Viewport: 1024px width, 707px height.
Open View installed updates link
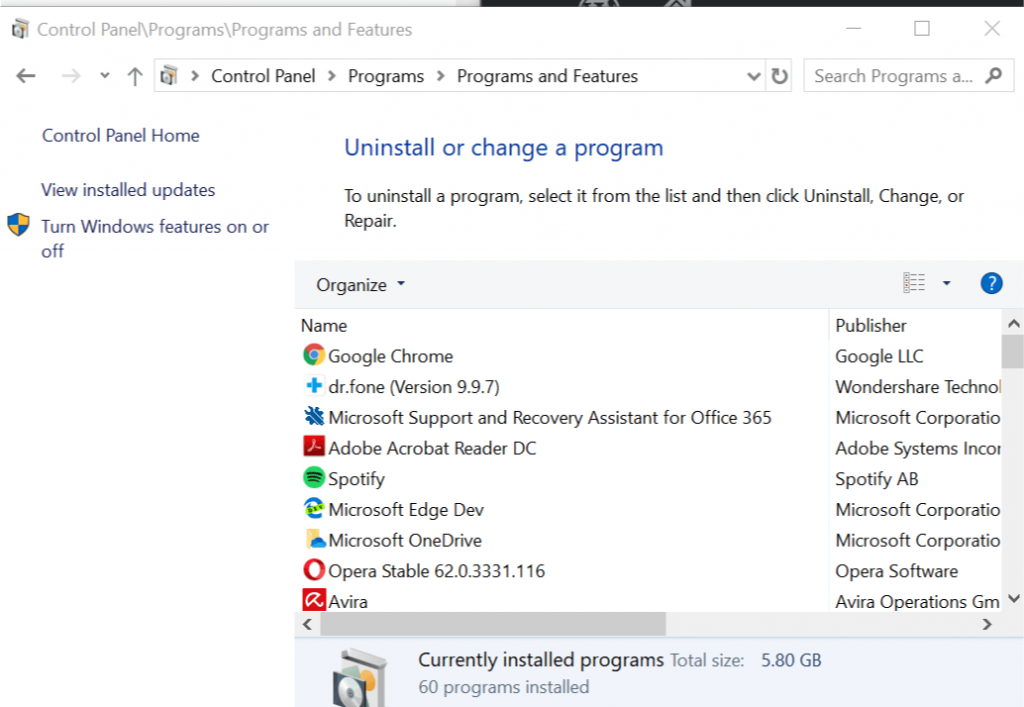click(x=128, y=189)
